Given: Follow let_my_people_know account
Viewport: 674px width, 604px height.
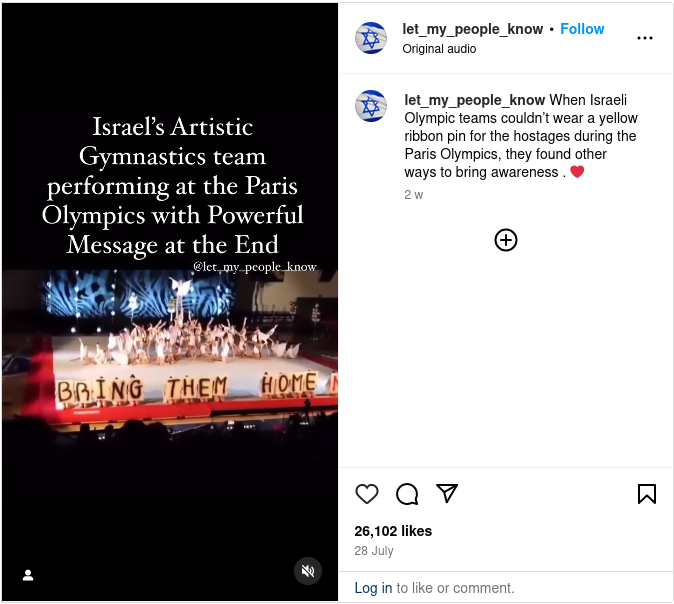Looking at the screenshot, I should (582, 29).
